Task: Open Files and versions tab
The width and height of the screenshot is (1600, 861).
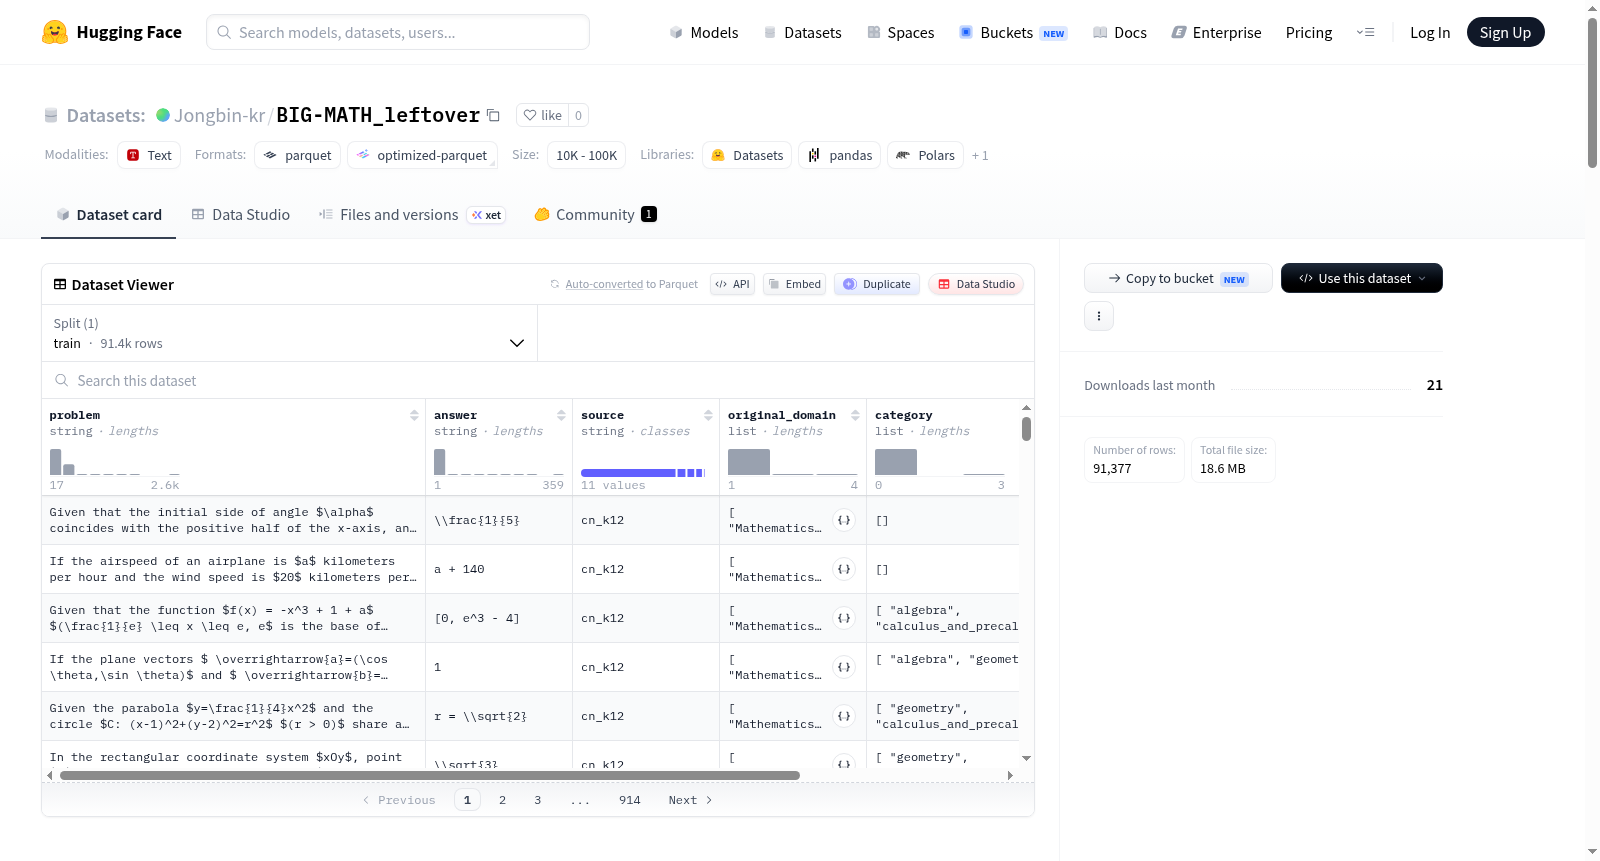Action: click(412, 214)
